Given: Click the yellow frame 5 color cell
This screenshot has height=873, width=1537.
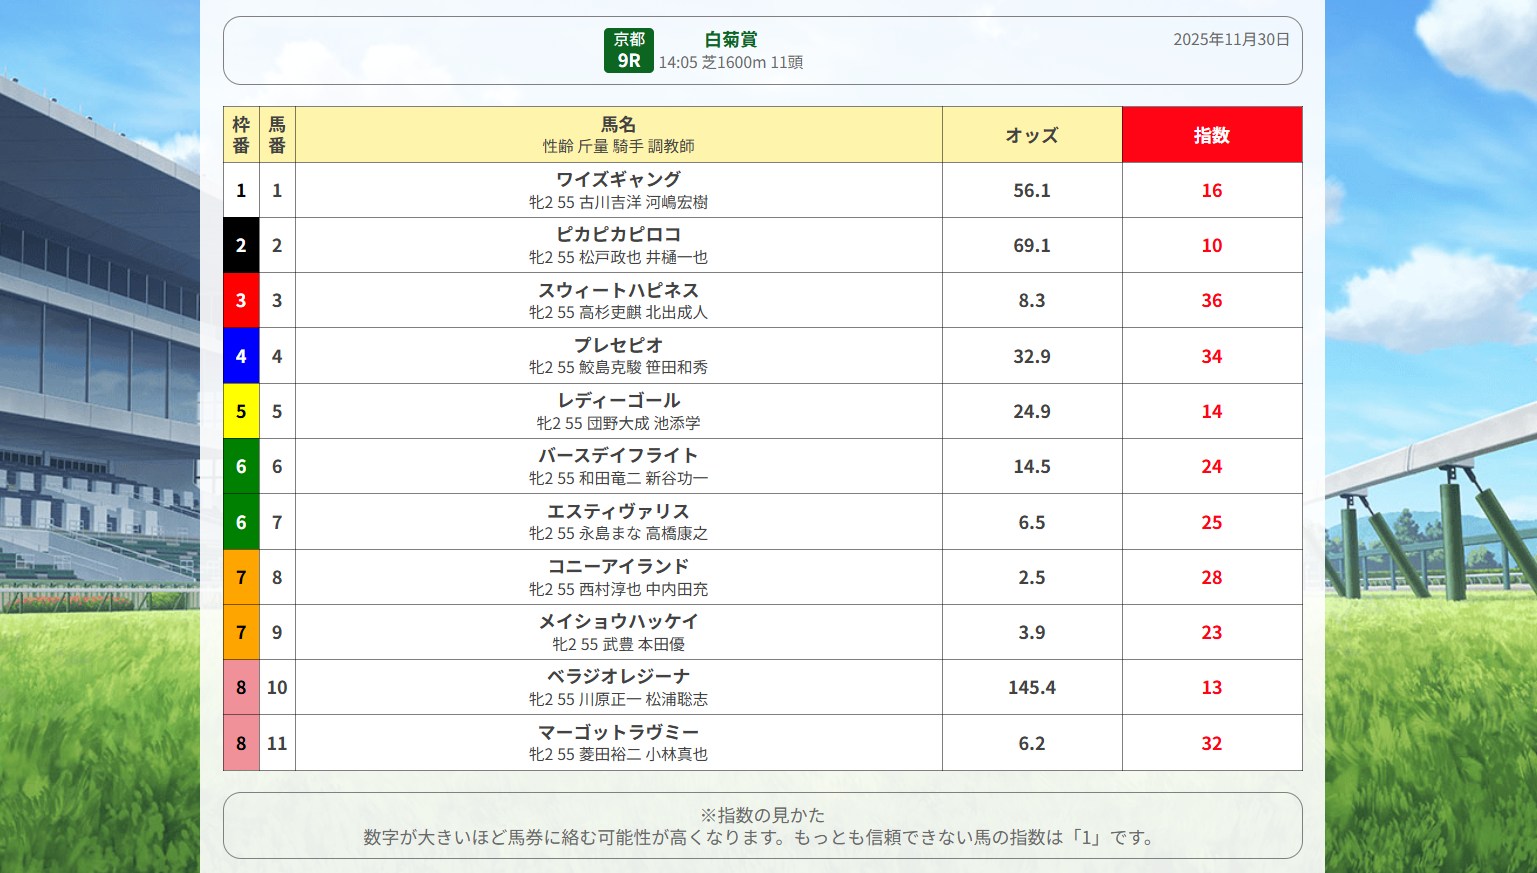Looking at the screenshot, I should point(241,411).
